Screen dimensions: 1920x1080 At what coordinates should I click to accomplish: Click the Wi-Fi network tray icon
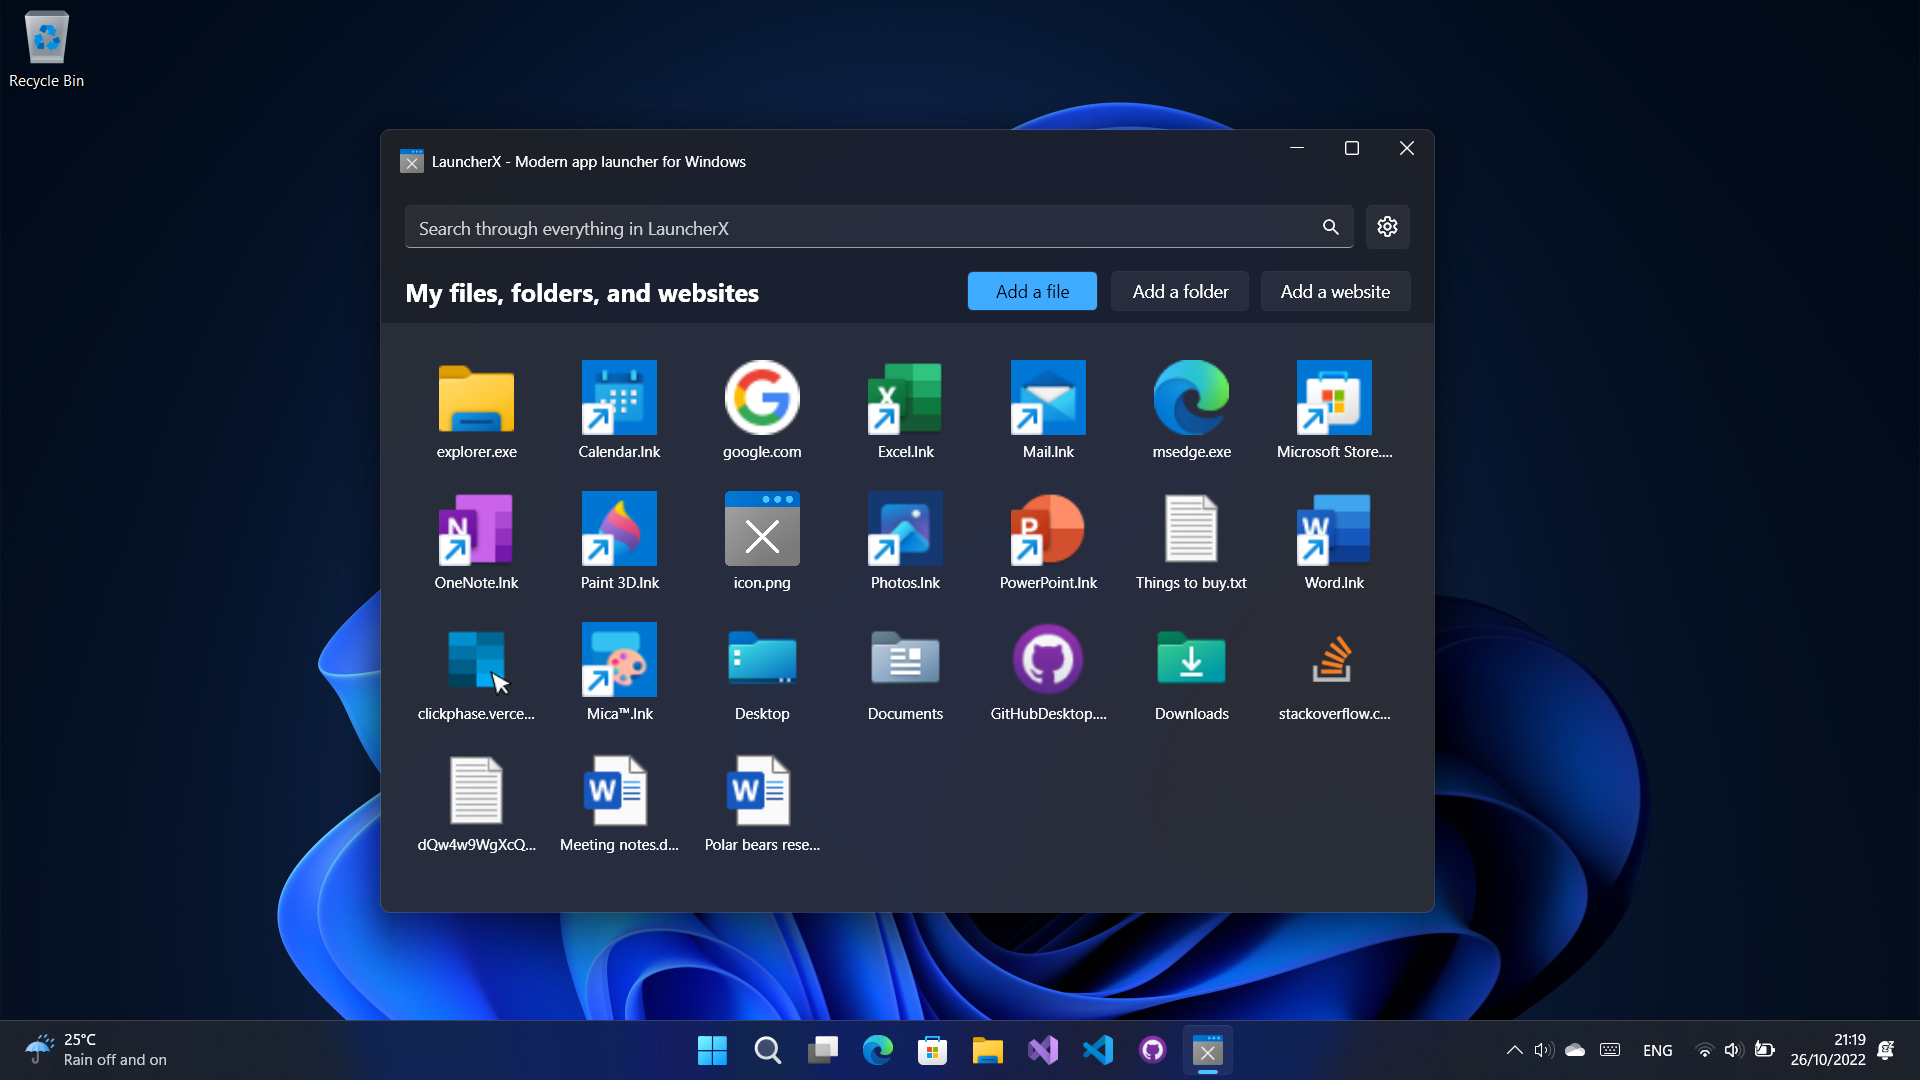(1704, 1050)
